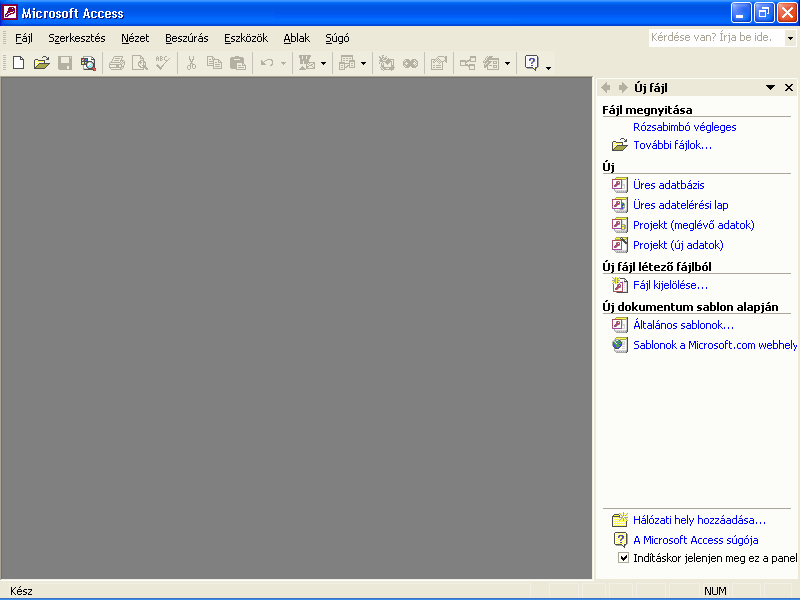Expand the New Object dropdown arrow

[x=507, y=64]
